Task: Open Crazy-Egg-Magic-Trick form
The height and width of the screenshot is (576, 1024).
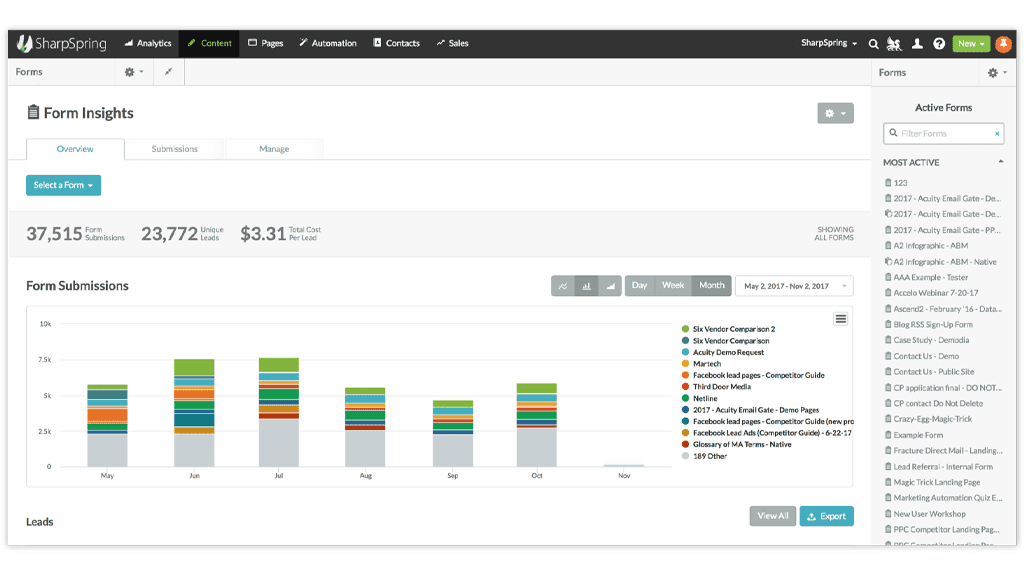Action: 928,419
